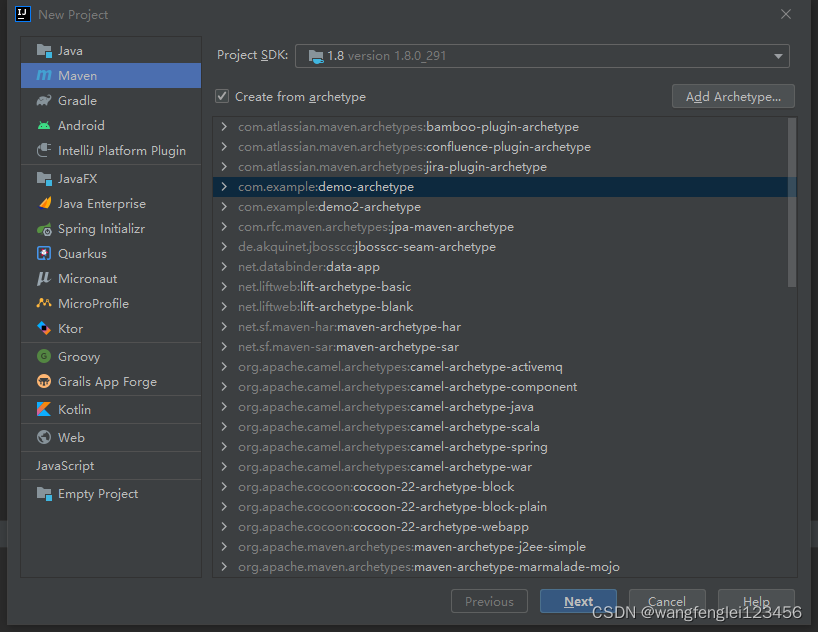This screenshot has height=632, width=818.
Task: Click the Spring Initializr icon
Action: 44,229
